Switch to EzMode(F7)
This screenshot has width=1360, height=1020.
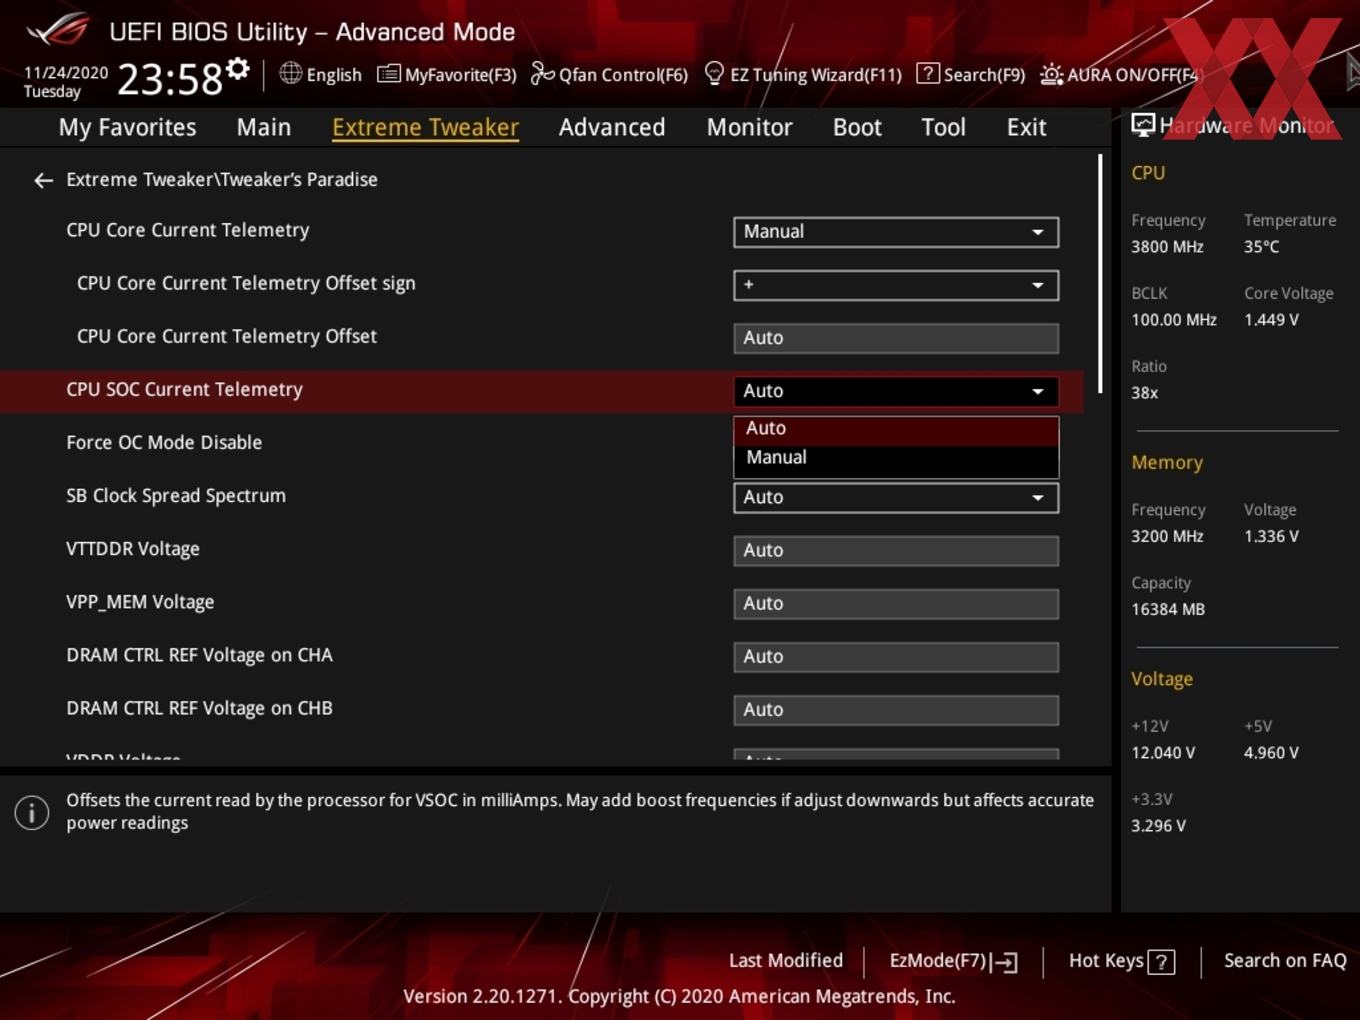click(953, 961)
